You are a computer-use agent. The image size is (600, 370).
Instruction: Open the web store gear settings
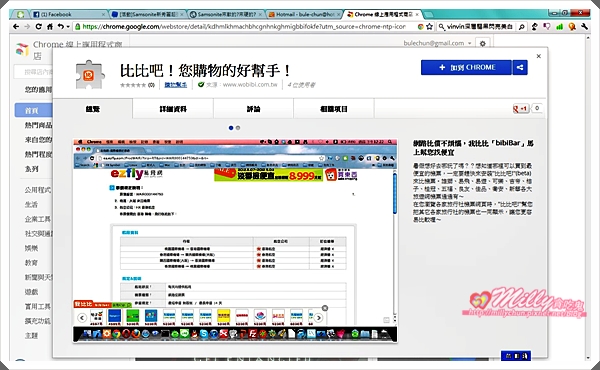click(x=483, y=43)
